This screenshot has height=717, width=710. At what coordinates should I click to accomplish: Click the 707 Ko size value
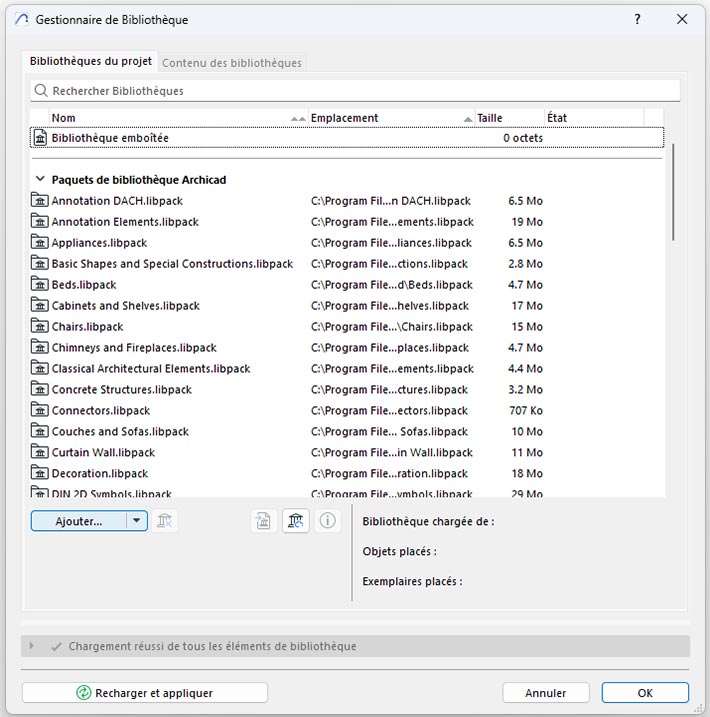[526, 411]
